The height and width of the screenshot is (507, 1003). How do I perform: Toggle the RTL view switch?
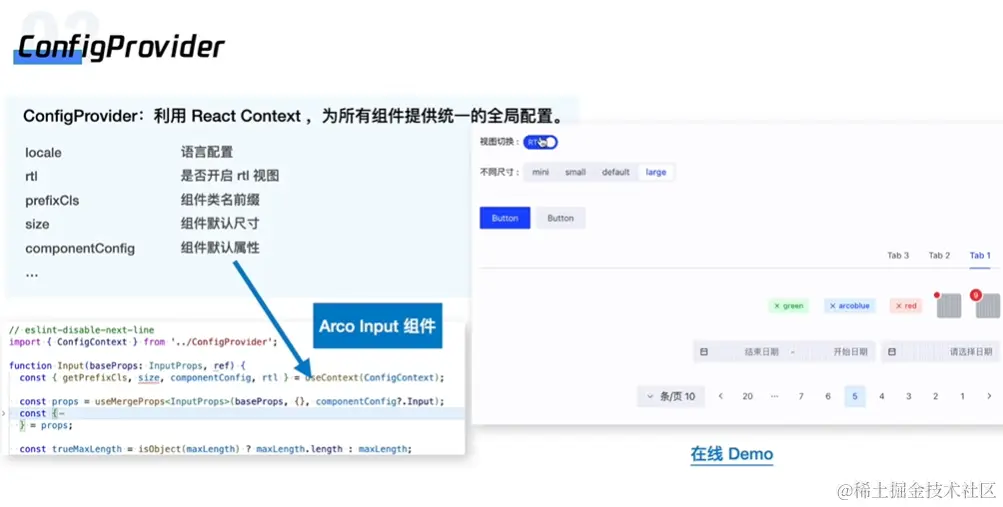point(541,142)
